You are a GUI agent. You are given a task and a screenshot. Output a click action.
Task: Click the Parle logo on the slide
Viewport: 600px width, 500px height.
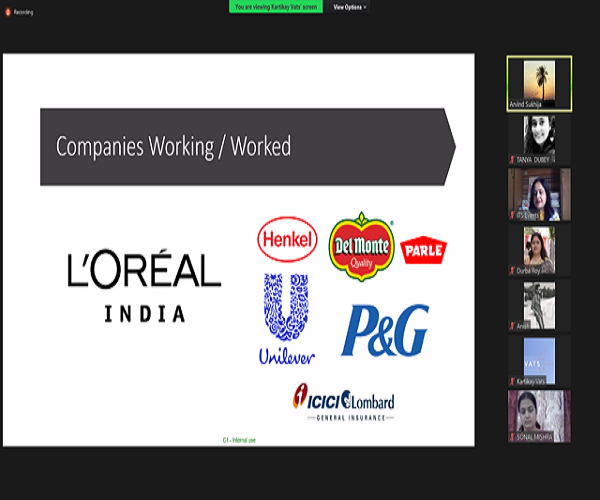424,250
